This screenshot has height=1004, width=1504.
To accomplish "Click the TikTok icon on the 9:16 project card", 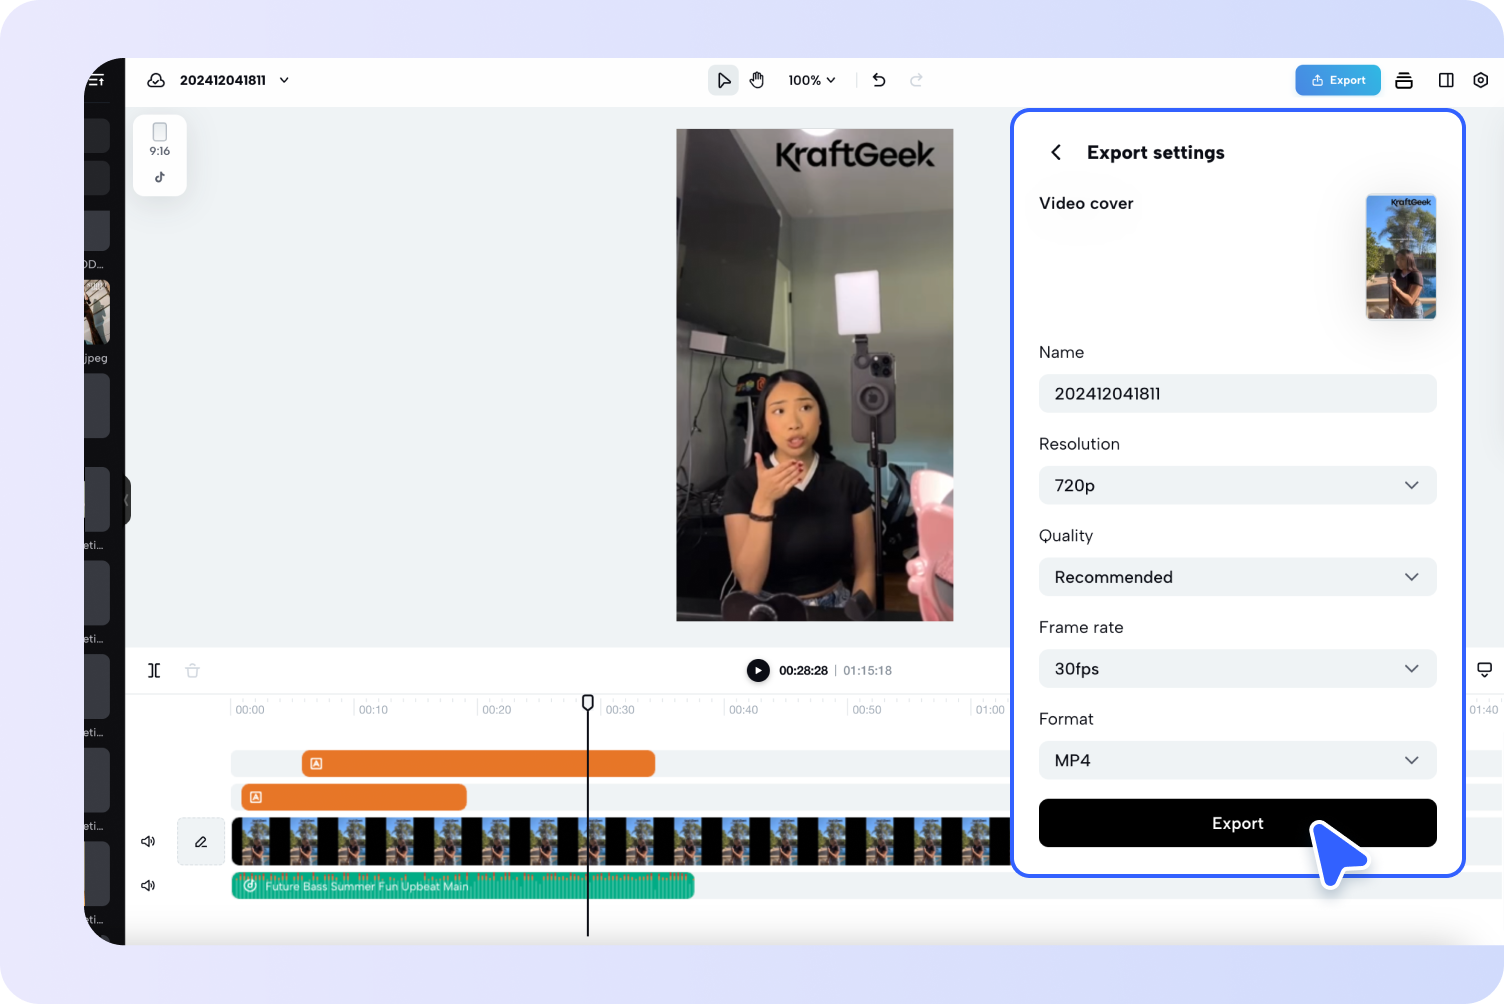I will (159, 177).
